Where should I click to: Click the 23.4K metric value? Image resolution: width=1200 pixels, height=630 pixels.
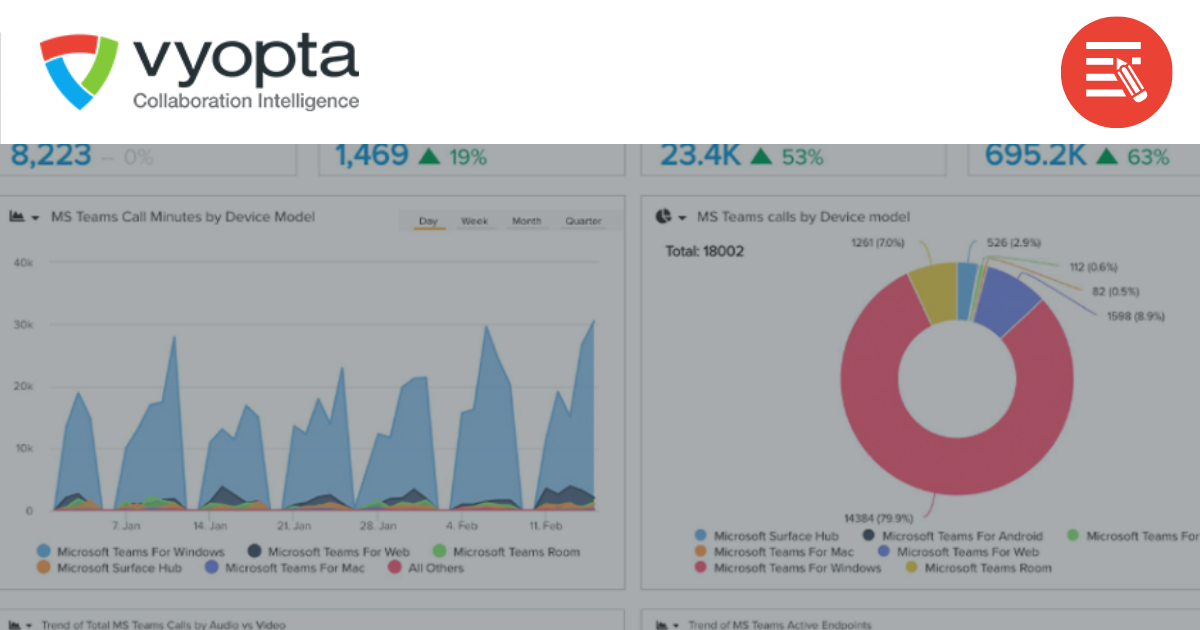click(x=700, y=156)
